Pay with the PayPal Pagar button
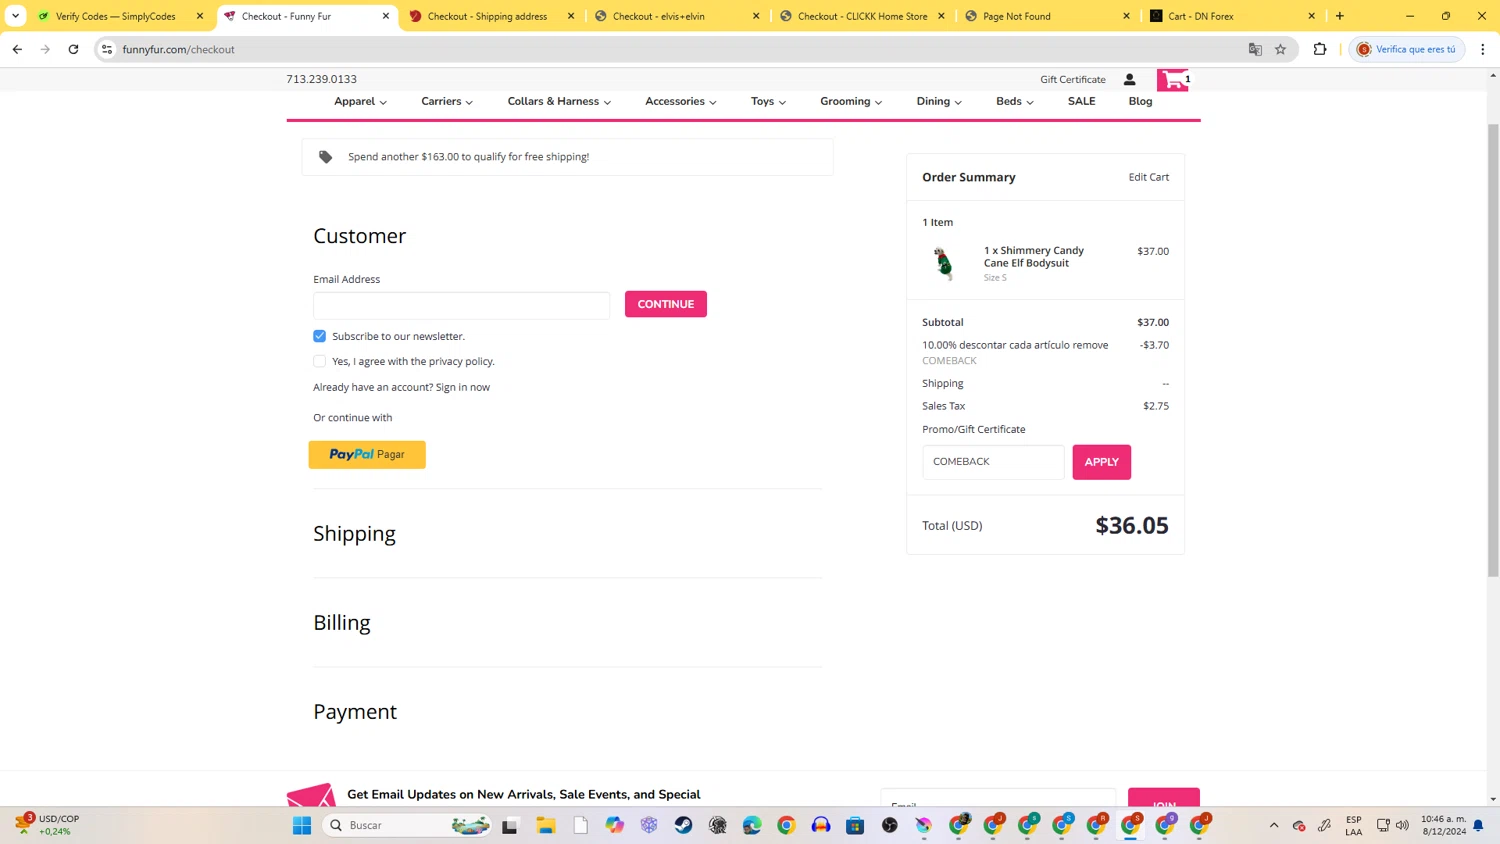The height and width of the screenshot is (844, 1500). 367,454
